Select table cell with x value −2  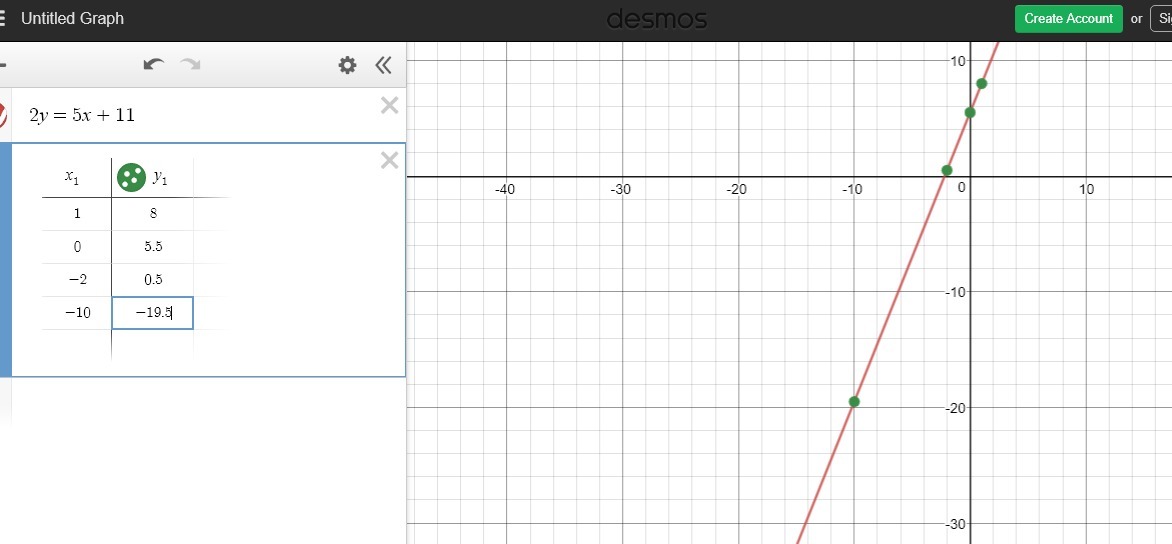(x=77, y=279)
